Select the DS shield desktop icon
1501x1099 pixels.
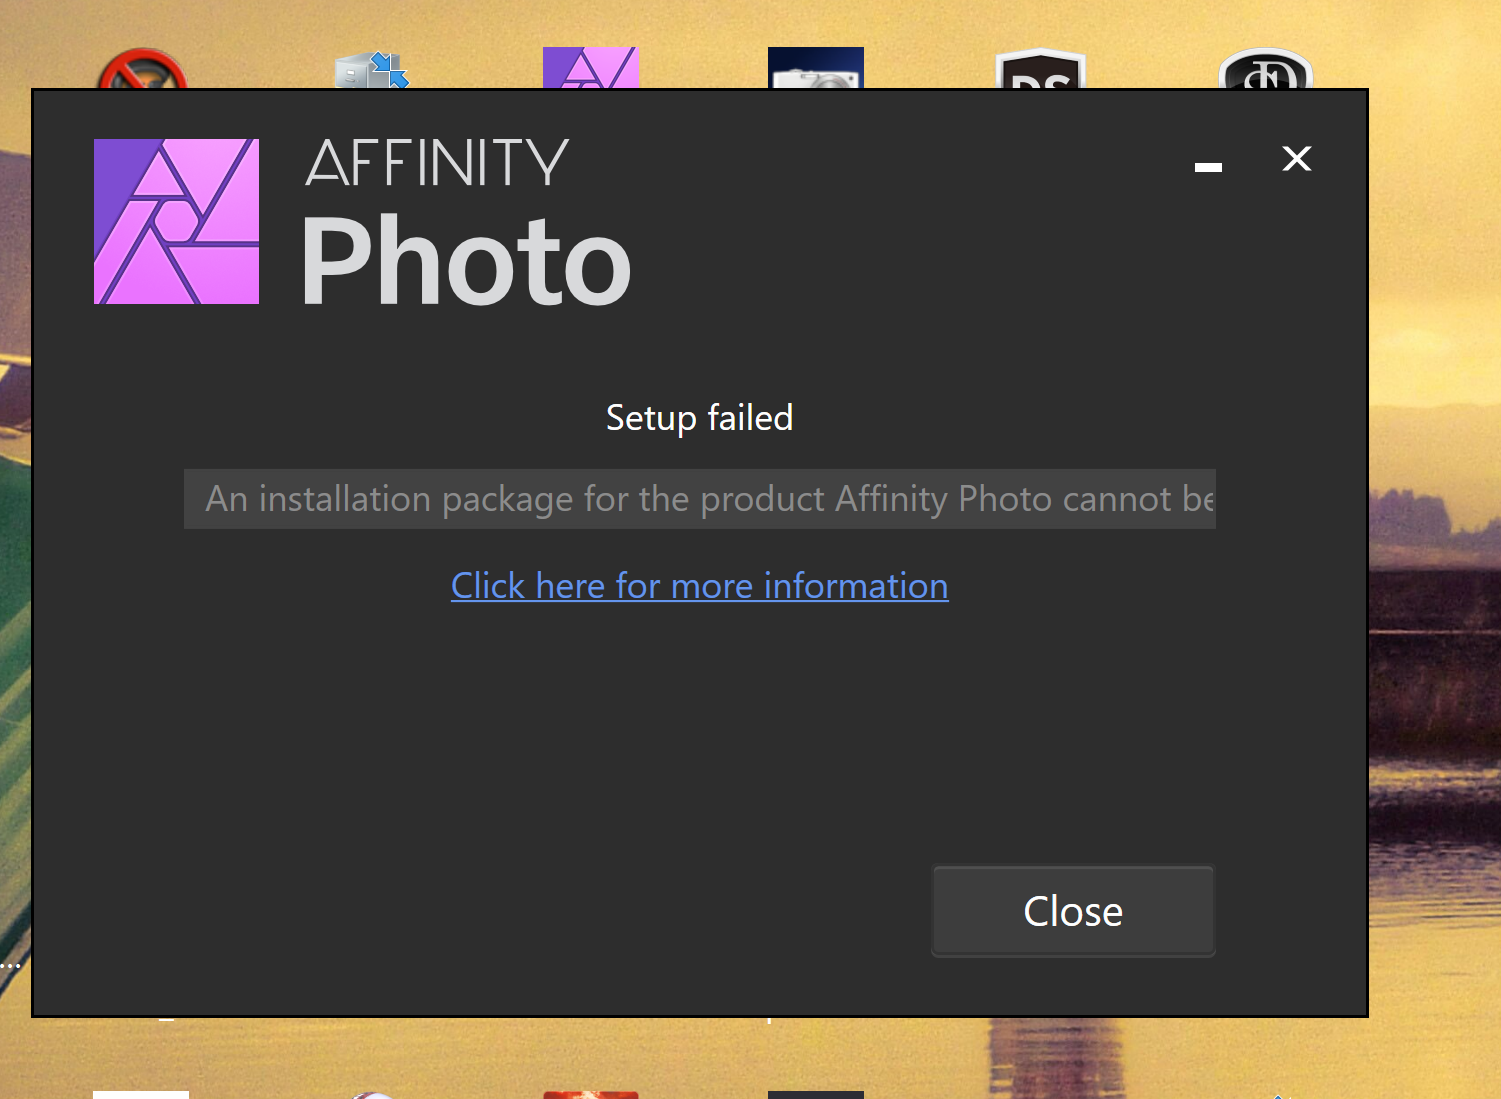1041,69
